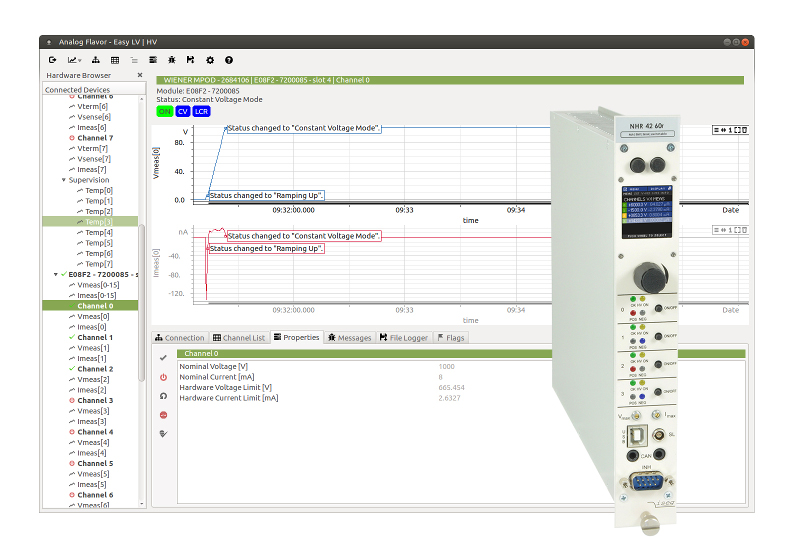Click the Connected Devices column header

coord(94,90)
